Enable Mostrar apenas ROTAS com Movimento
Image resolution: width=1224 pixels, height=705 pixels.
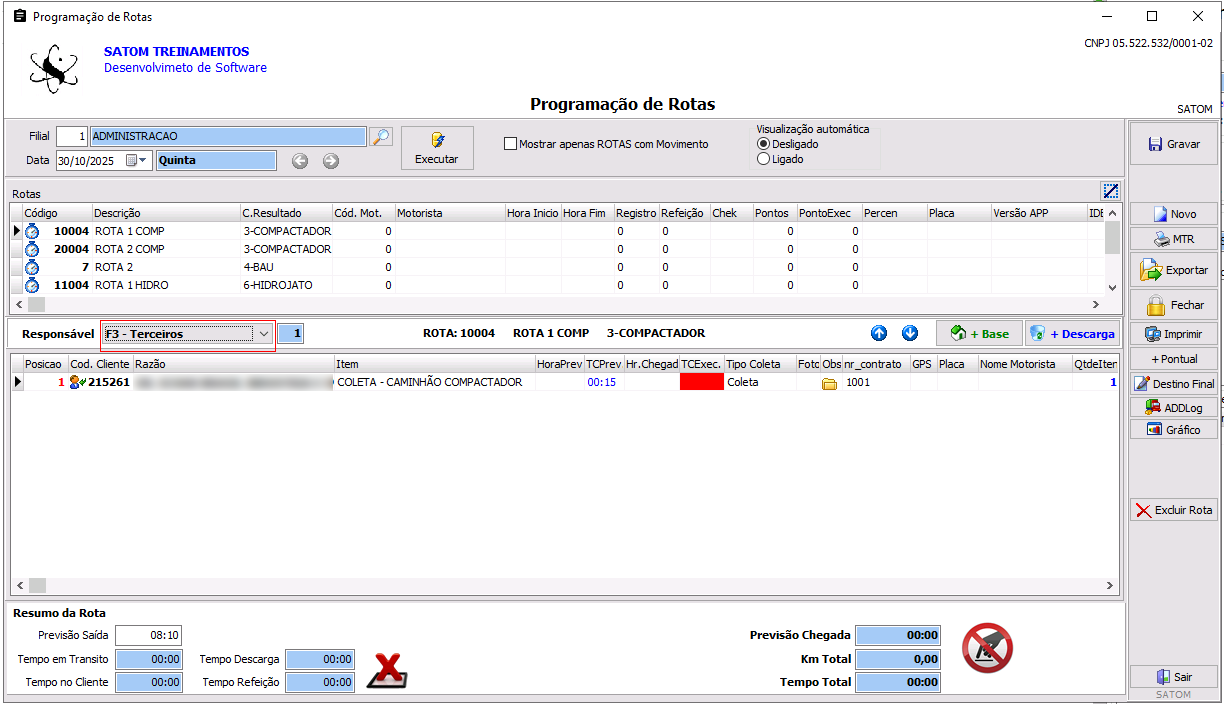pyautogui.click(x=511, y=144)
